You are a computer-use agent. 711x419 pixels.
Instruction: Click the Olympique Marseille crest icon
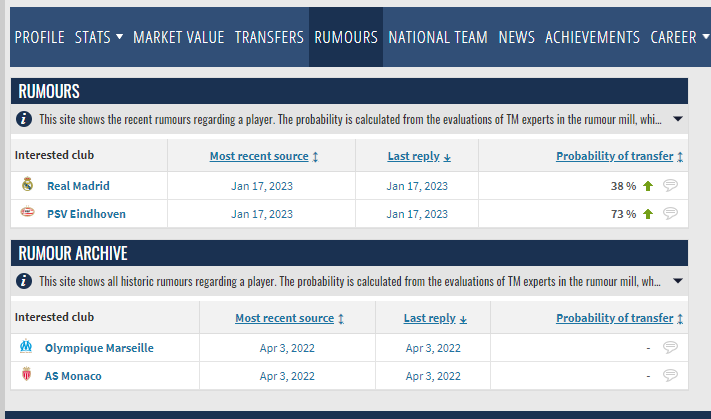[x=27, y=347]
